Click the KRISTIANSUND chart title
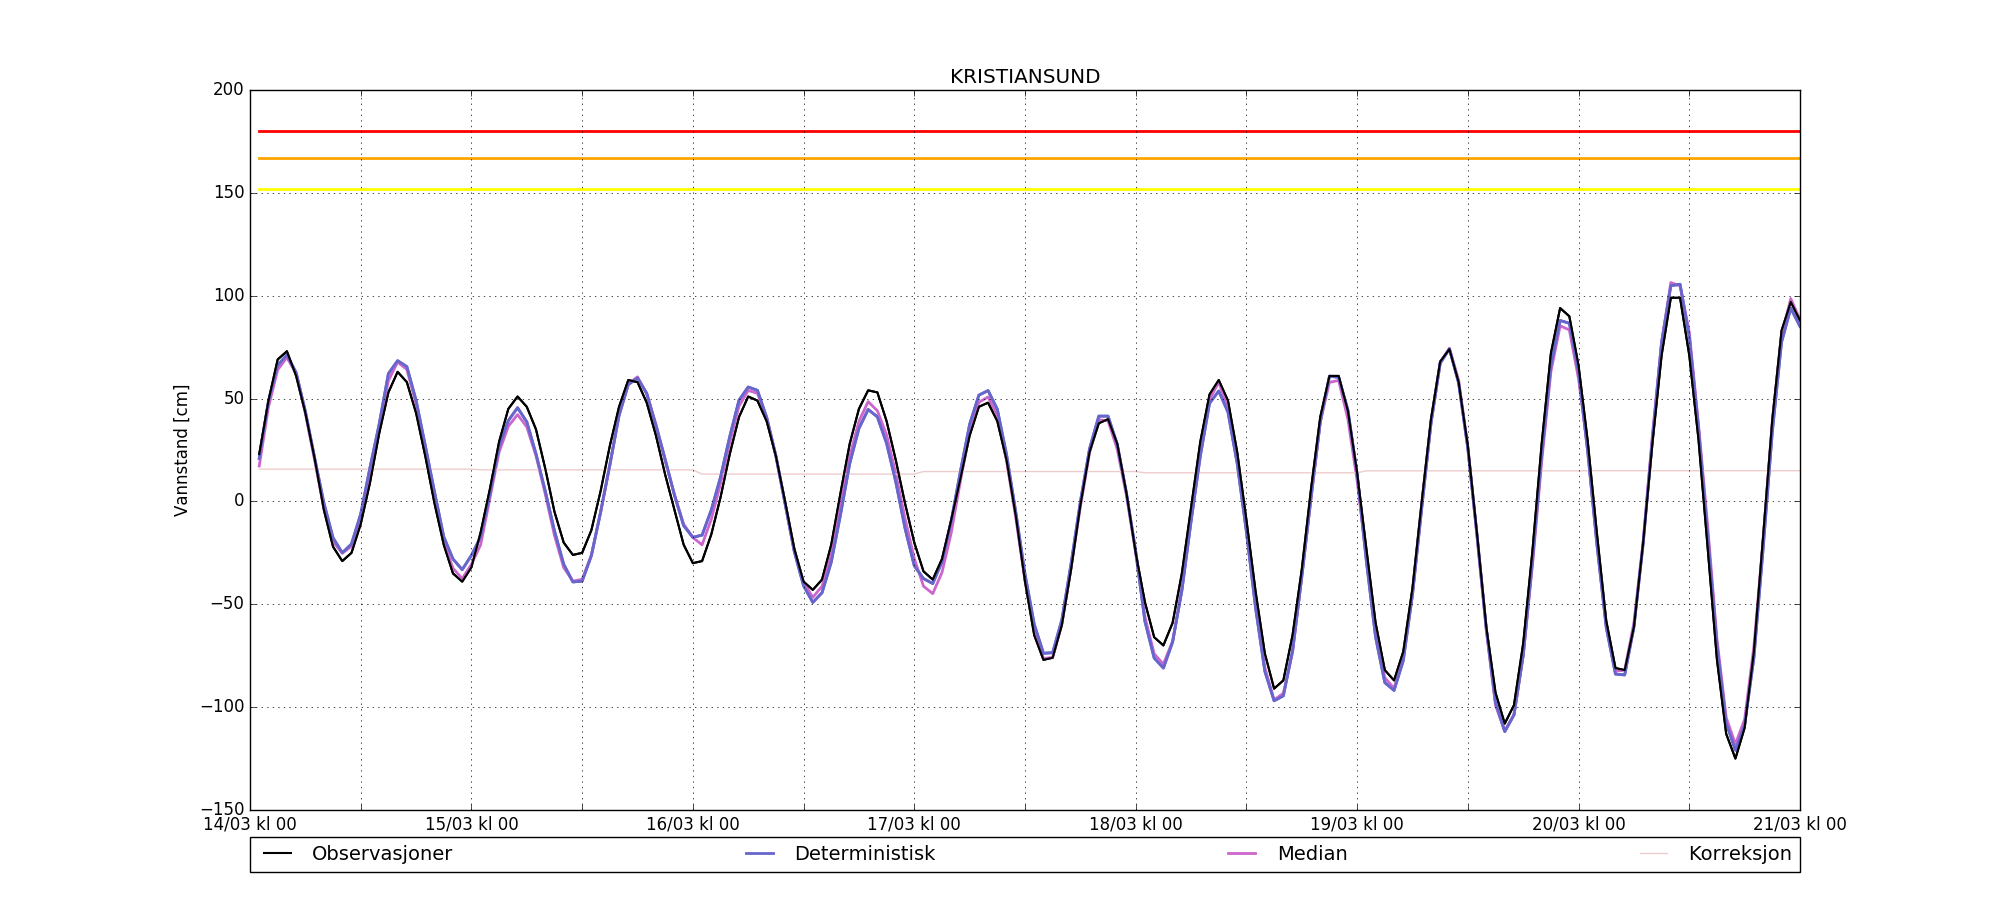Image resolution: width=2000 pixels, height=900 pixels. [1024, 77]
